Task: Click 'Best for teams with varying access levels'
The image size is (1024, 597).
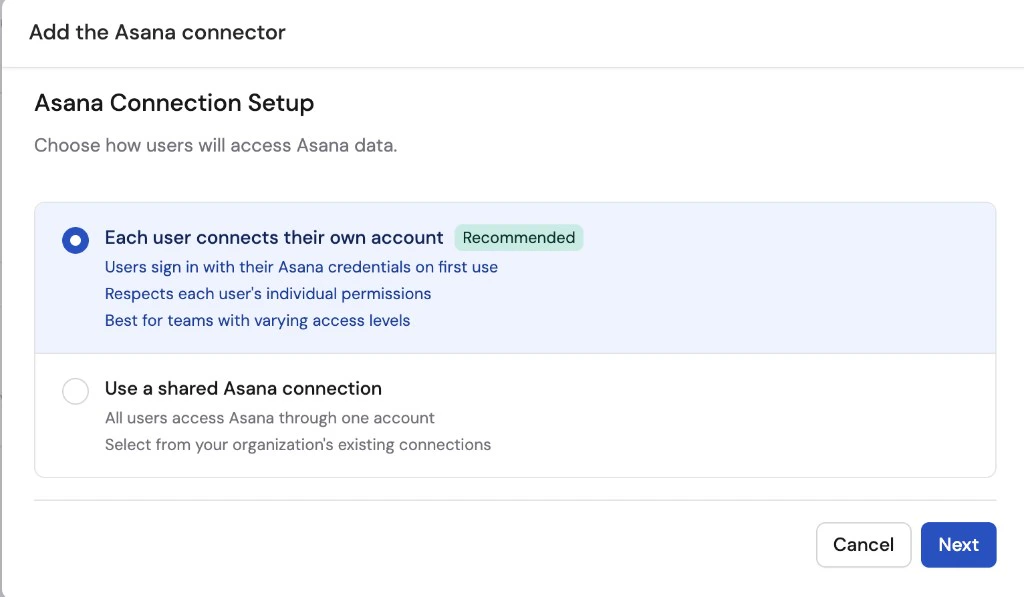Action: coord(258,319)
